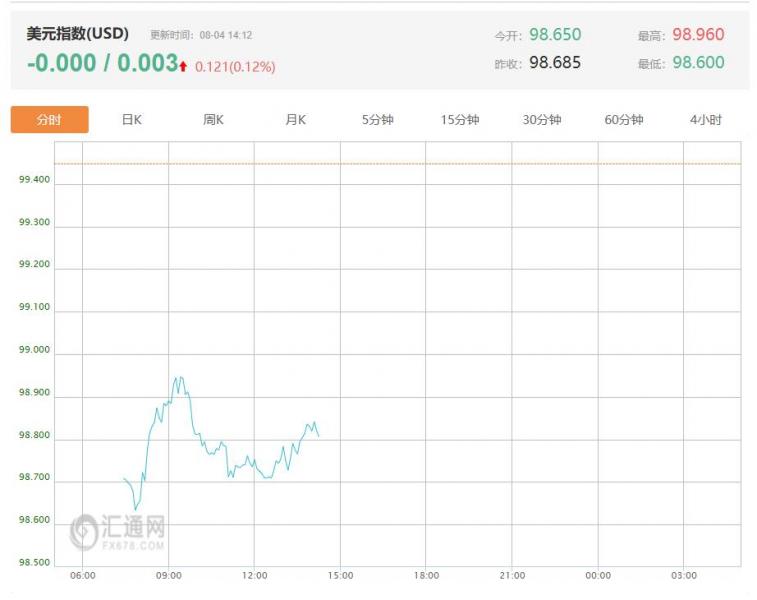Select the 15分钟 interval tab
This screenshot has width=757, height=600.
(x=460, y=120)
